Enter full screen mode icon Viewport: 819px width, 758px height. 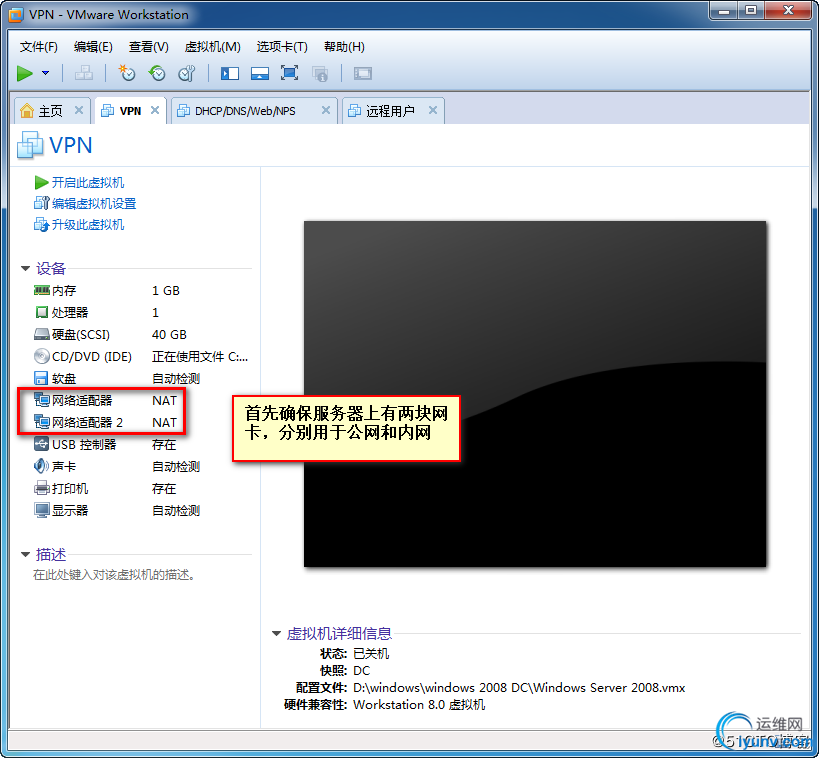click(289, 73)
